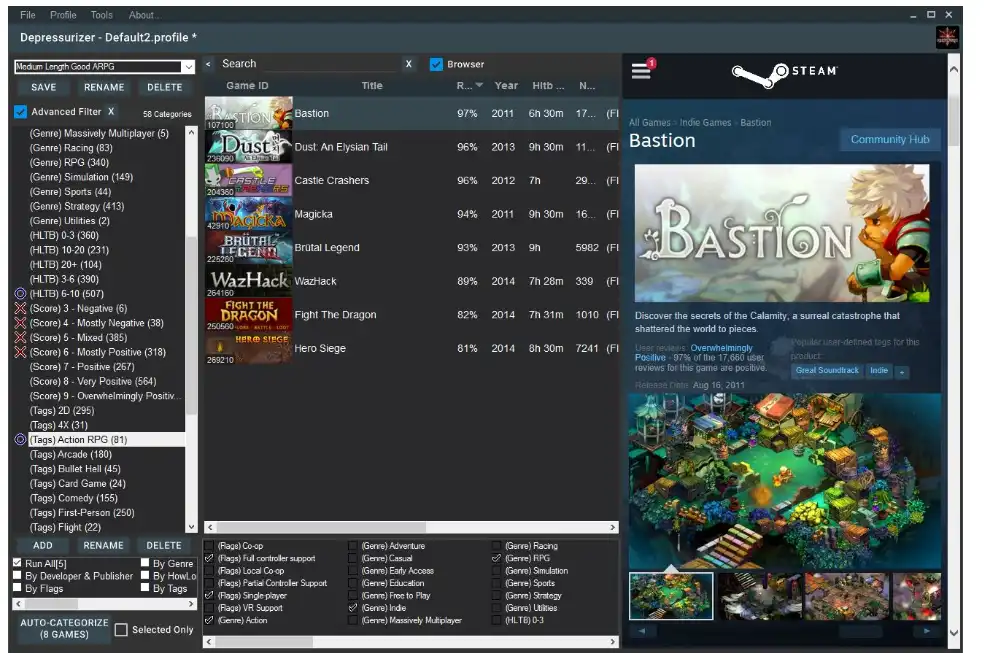Click the Hero Siege banner image
Screen dimensions: 984x653
tap(249, 348)
